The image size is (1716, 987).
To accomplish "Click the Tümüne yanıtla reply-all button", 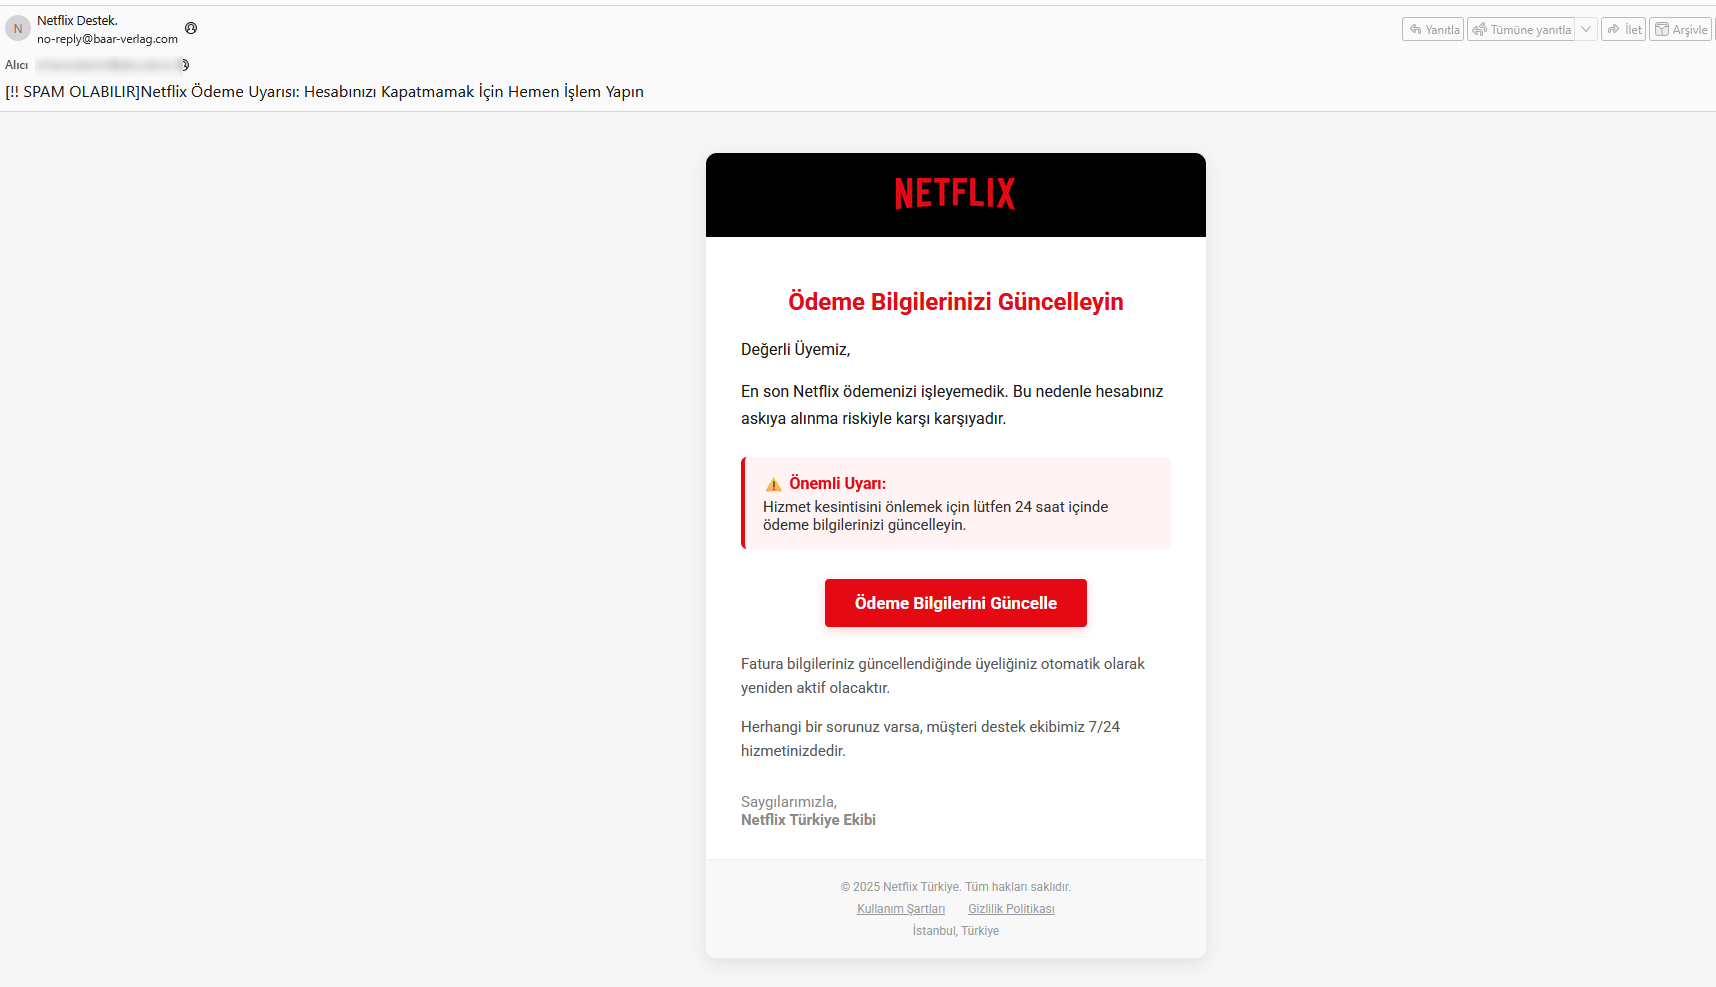I will [x=1521, y=30].
